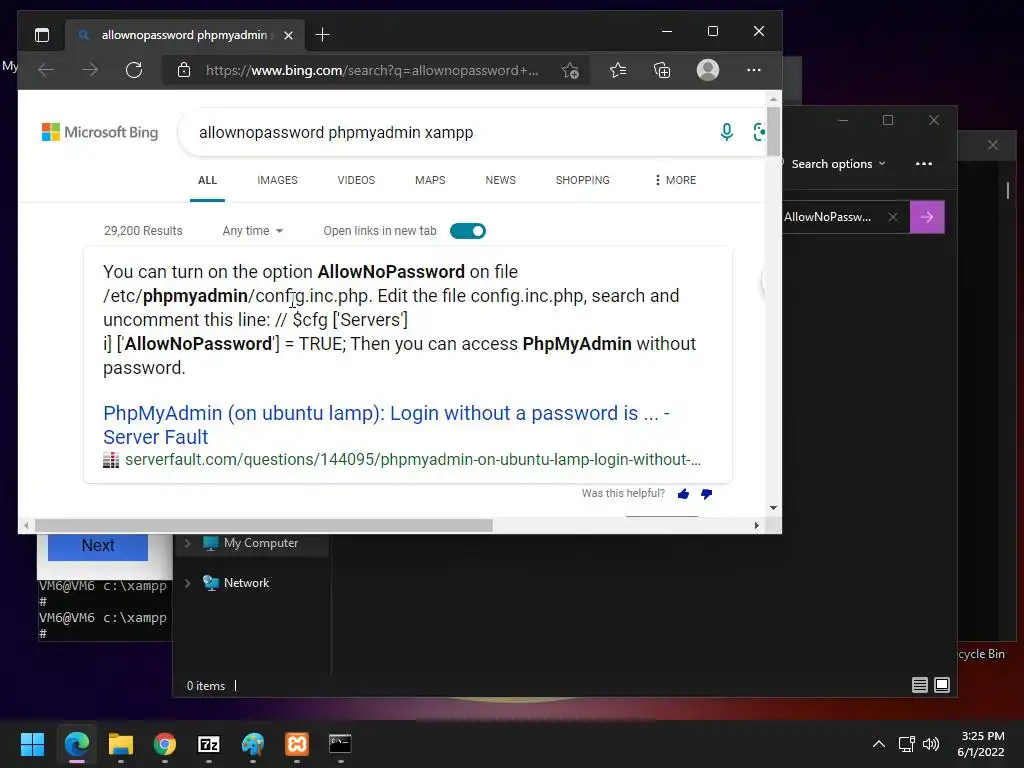This screenshot has width=1024, height=768.
Task: Show hidden system tray icons
Action: pyautogui.click(x=879, y=744)
